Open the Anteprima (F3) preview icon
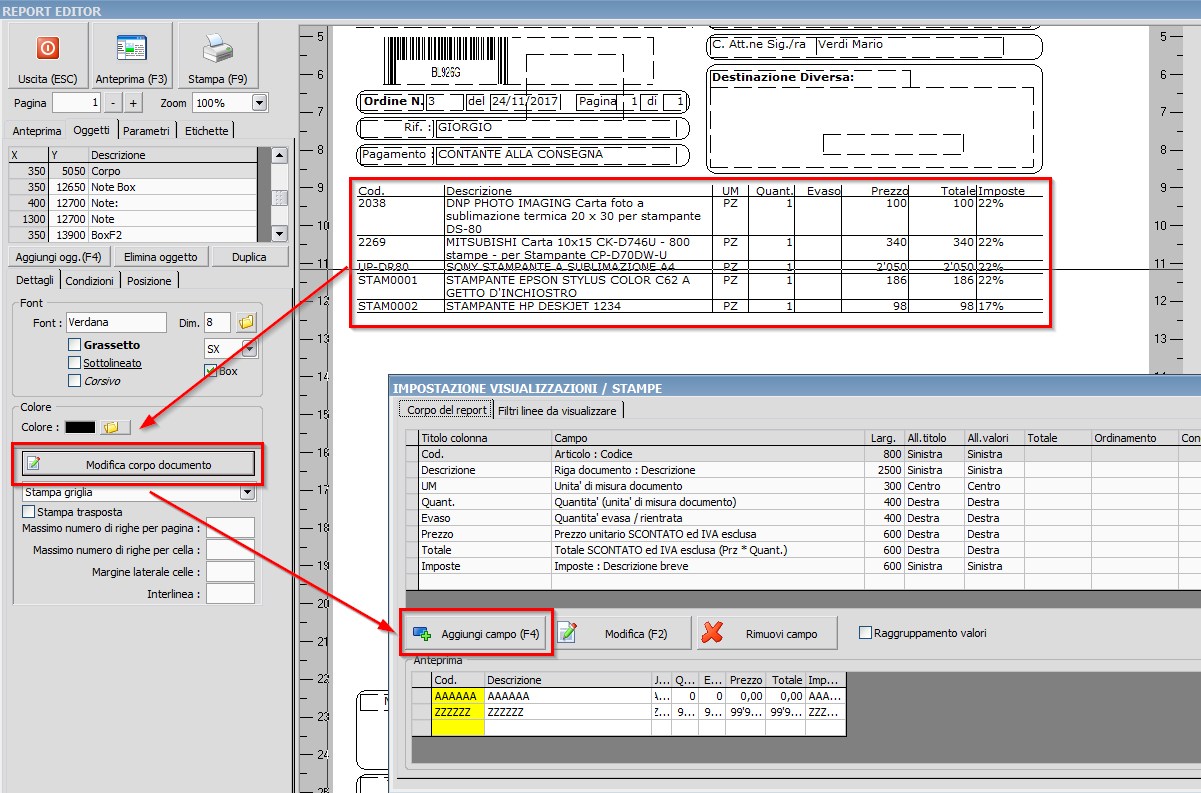Screen dimensions: 1201x793 pos(131,48)
